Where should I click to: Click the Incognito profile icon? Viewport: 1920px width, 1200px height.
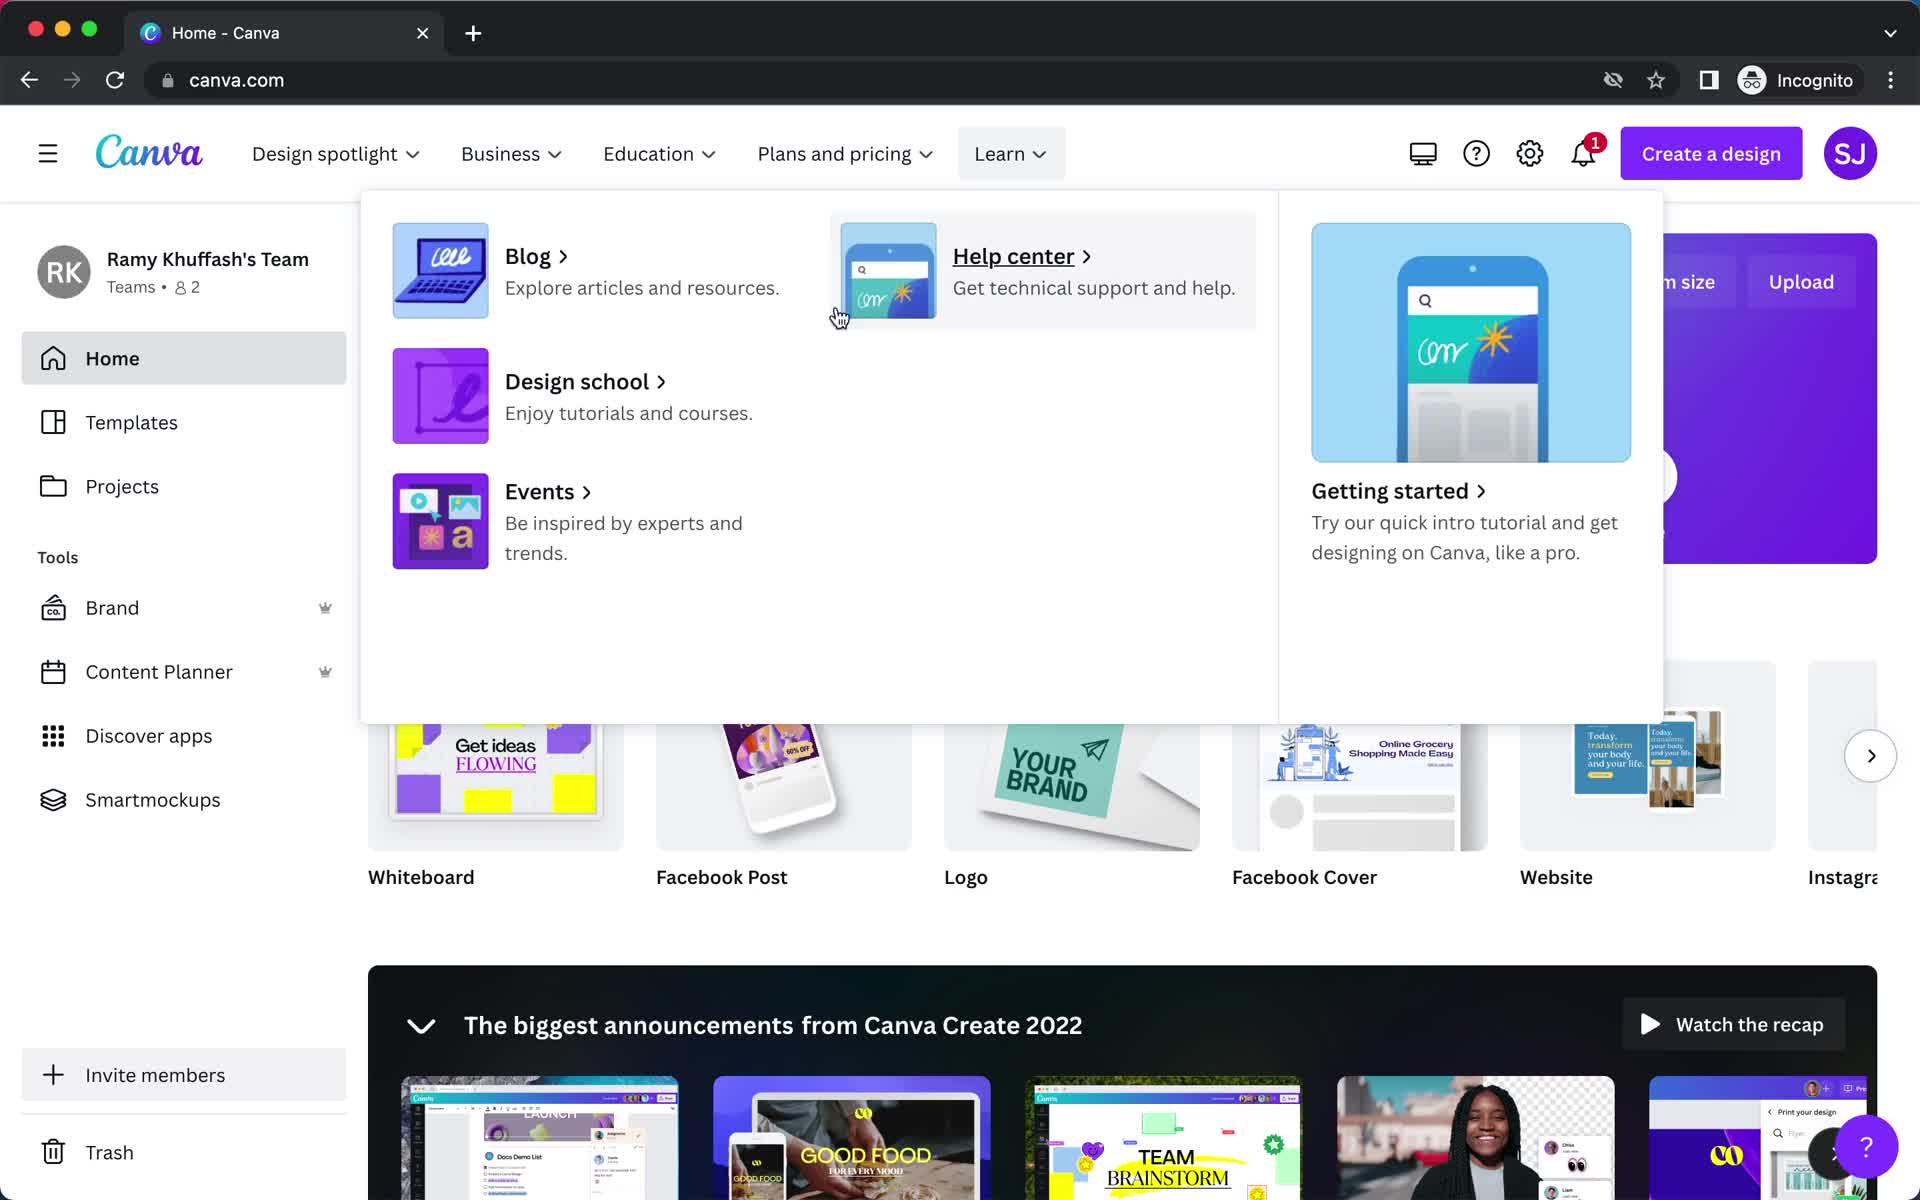click(1752, 80)
